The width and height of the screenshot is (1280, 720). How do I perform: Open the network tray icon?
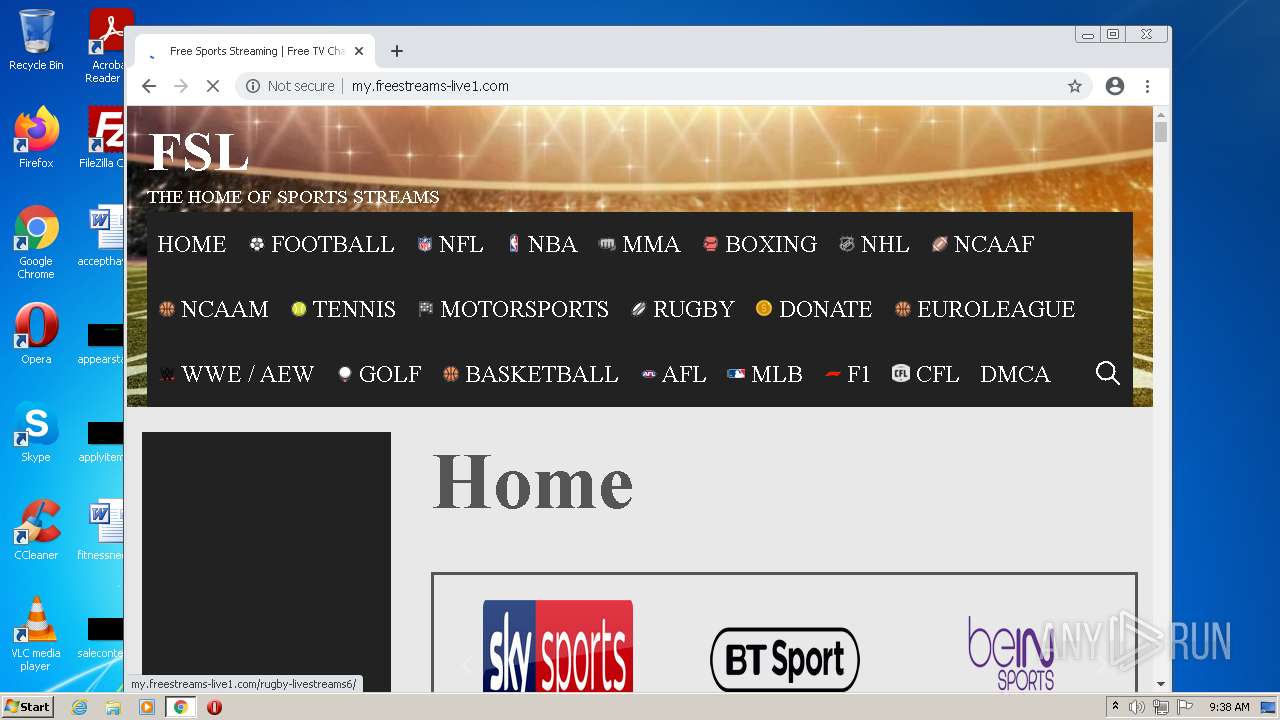1161,707
